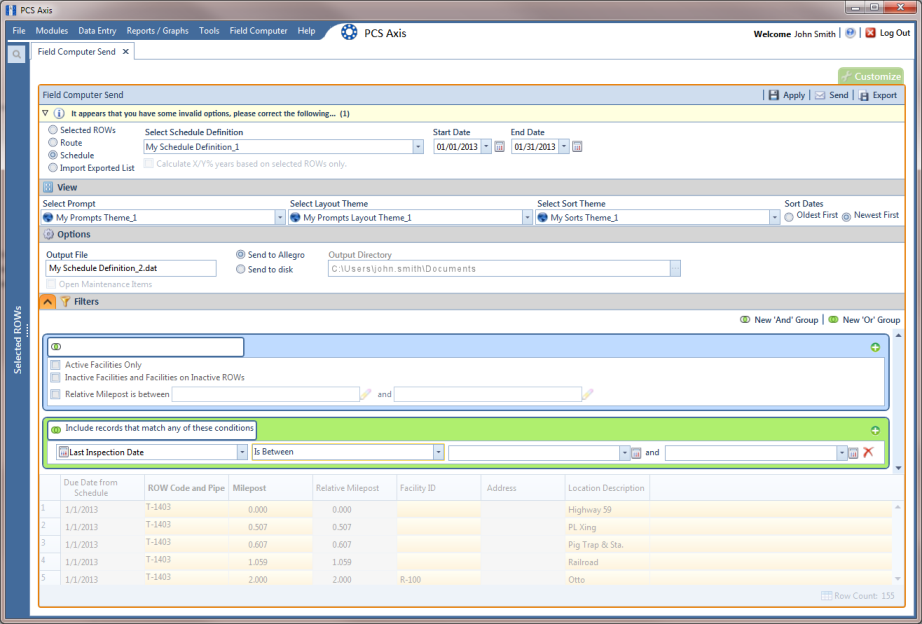Open the End Date calendar picker icon
This screenshot has width=922, height=624.
(x=577, y=147)
